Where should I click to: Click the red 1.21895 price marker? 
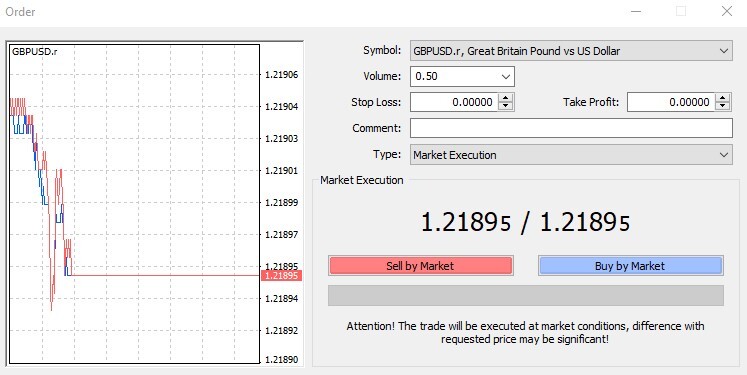281,275
